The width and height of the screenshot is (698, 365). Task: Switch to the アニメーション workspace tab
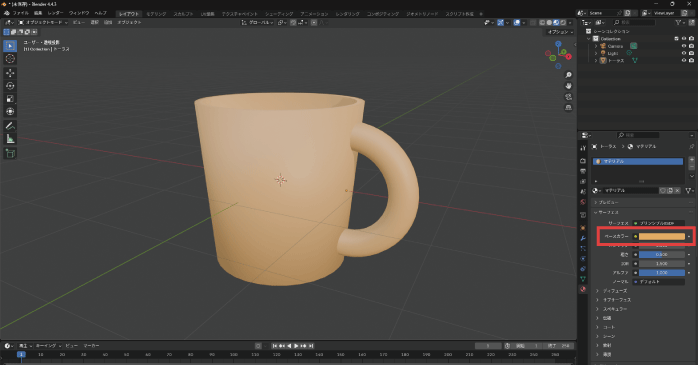(314, 14)
